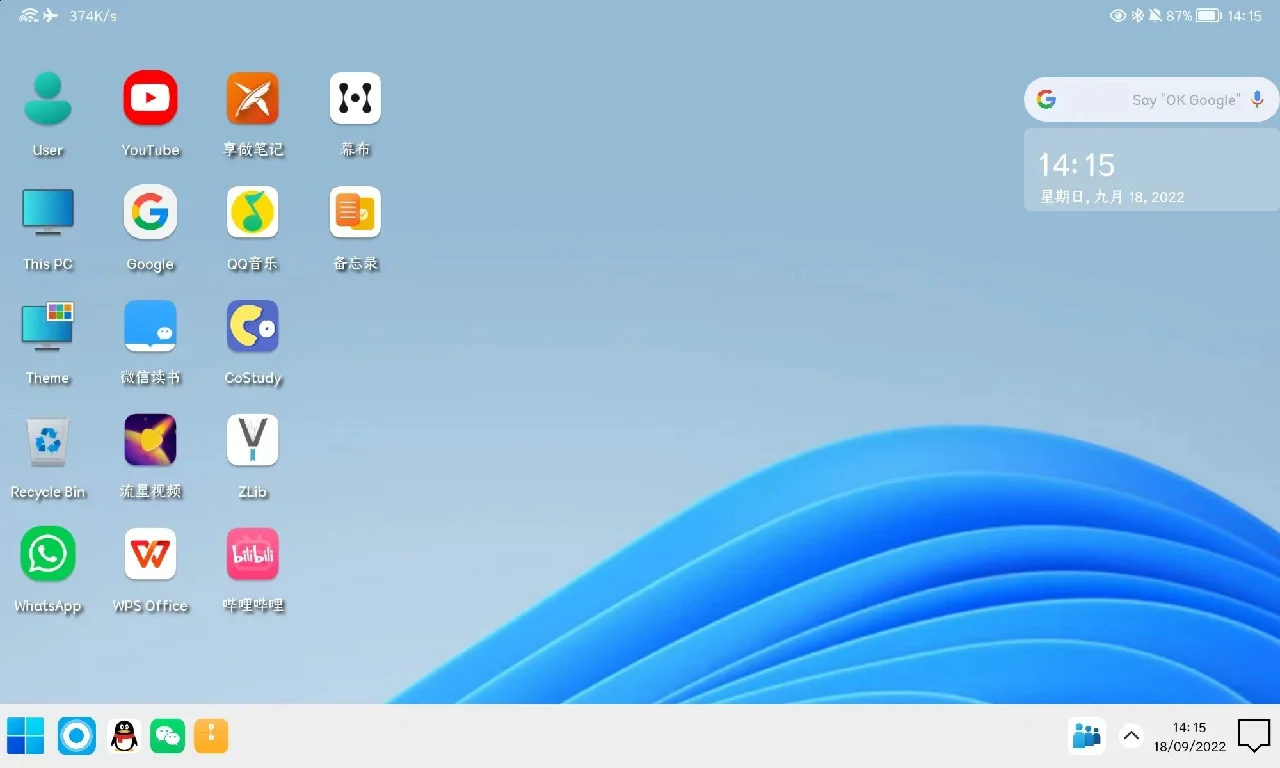Open WeChat in the taskbar
The height and width of the screenshot is (768, 1280).
[168, 736]
